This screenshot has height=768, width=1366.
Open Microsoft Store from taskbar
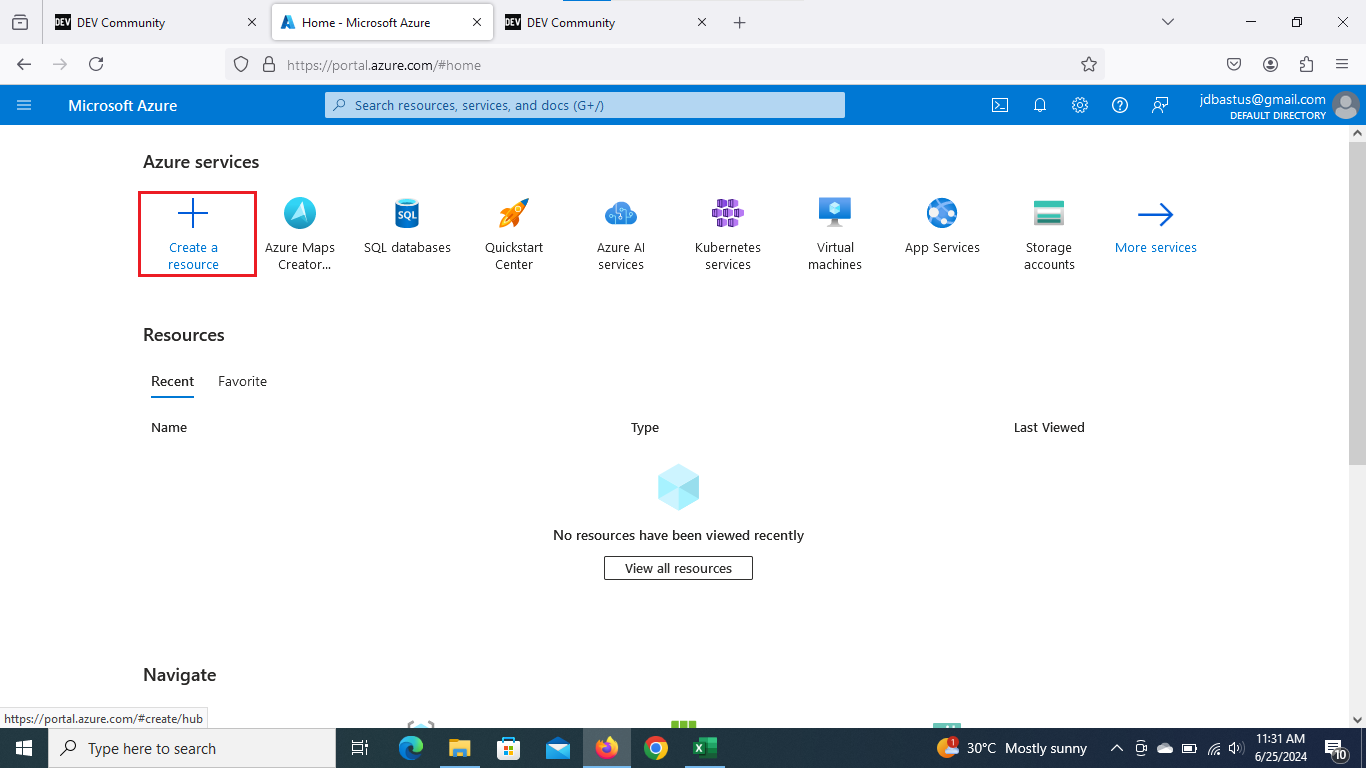click(508, 748)
